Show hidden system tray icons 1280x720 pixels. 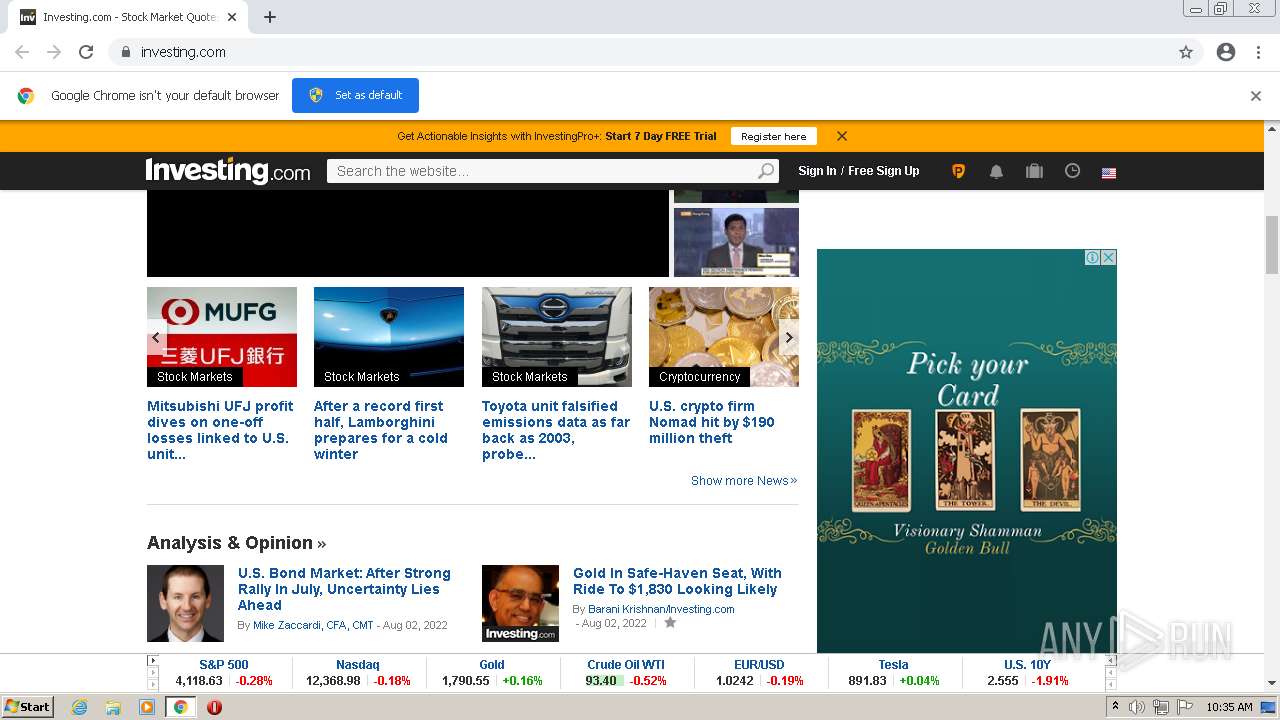click(1115, 707)
